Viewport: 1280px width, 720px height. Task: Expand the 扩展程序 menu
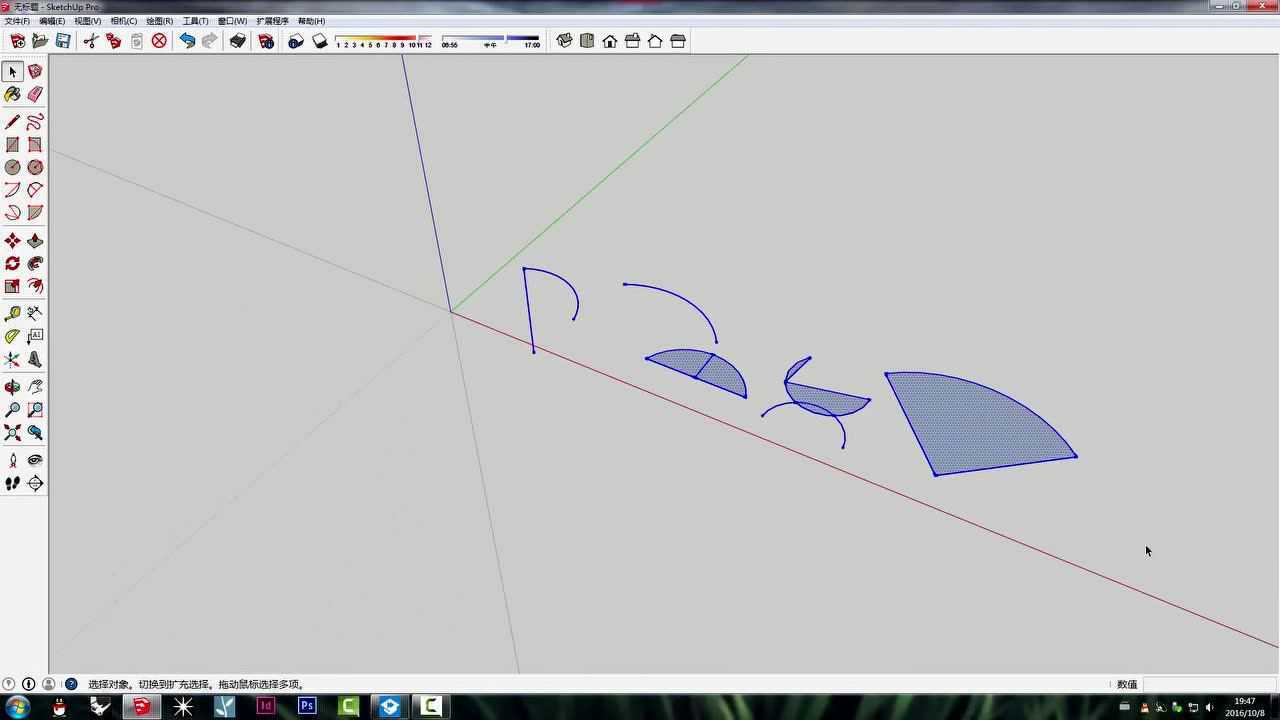(x=272, y=21)
